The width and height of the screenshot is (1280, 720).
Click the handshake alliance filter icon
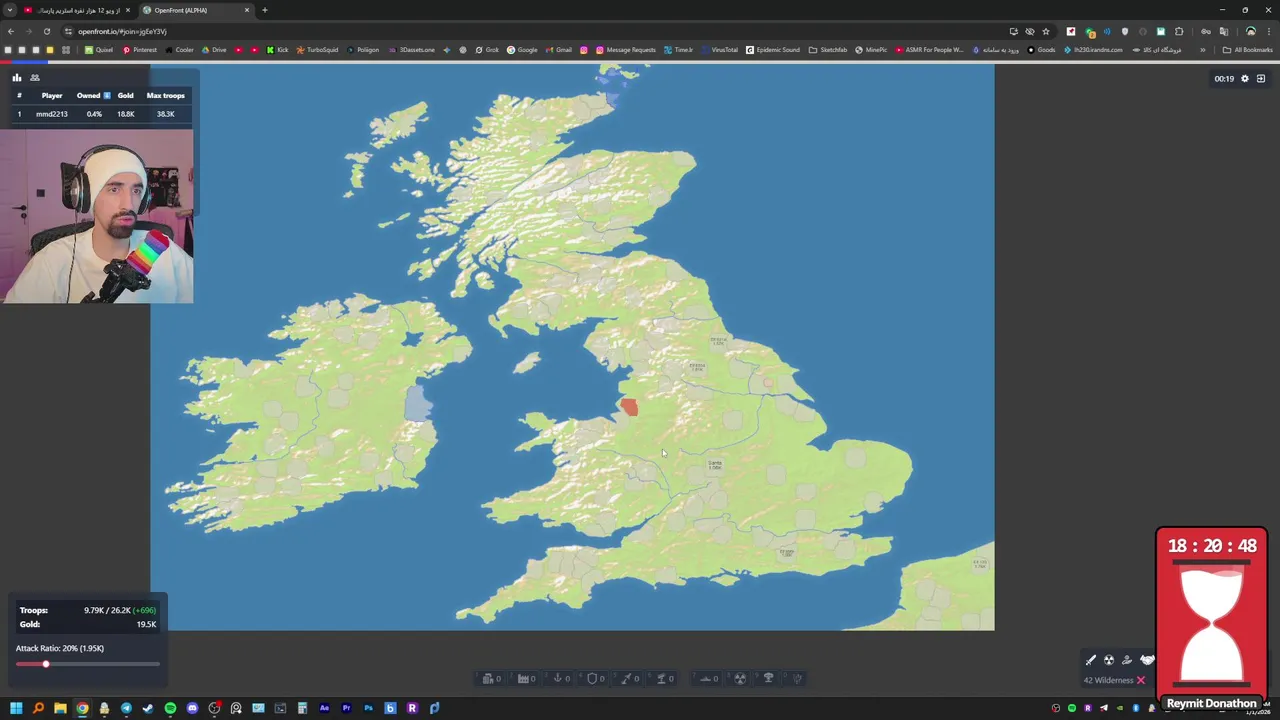pyautogui.click(x=1147, y=660)
